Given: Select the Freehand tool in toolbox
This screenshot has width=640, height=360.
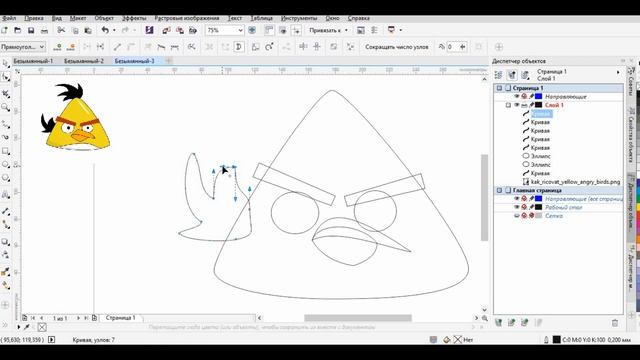Looking at the screenshot, I should pos(5,124).
